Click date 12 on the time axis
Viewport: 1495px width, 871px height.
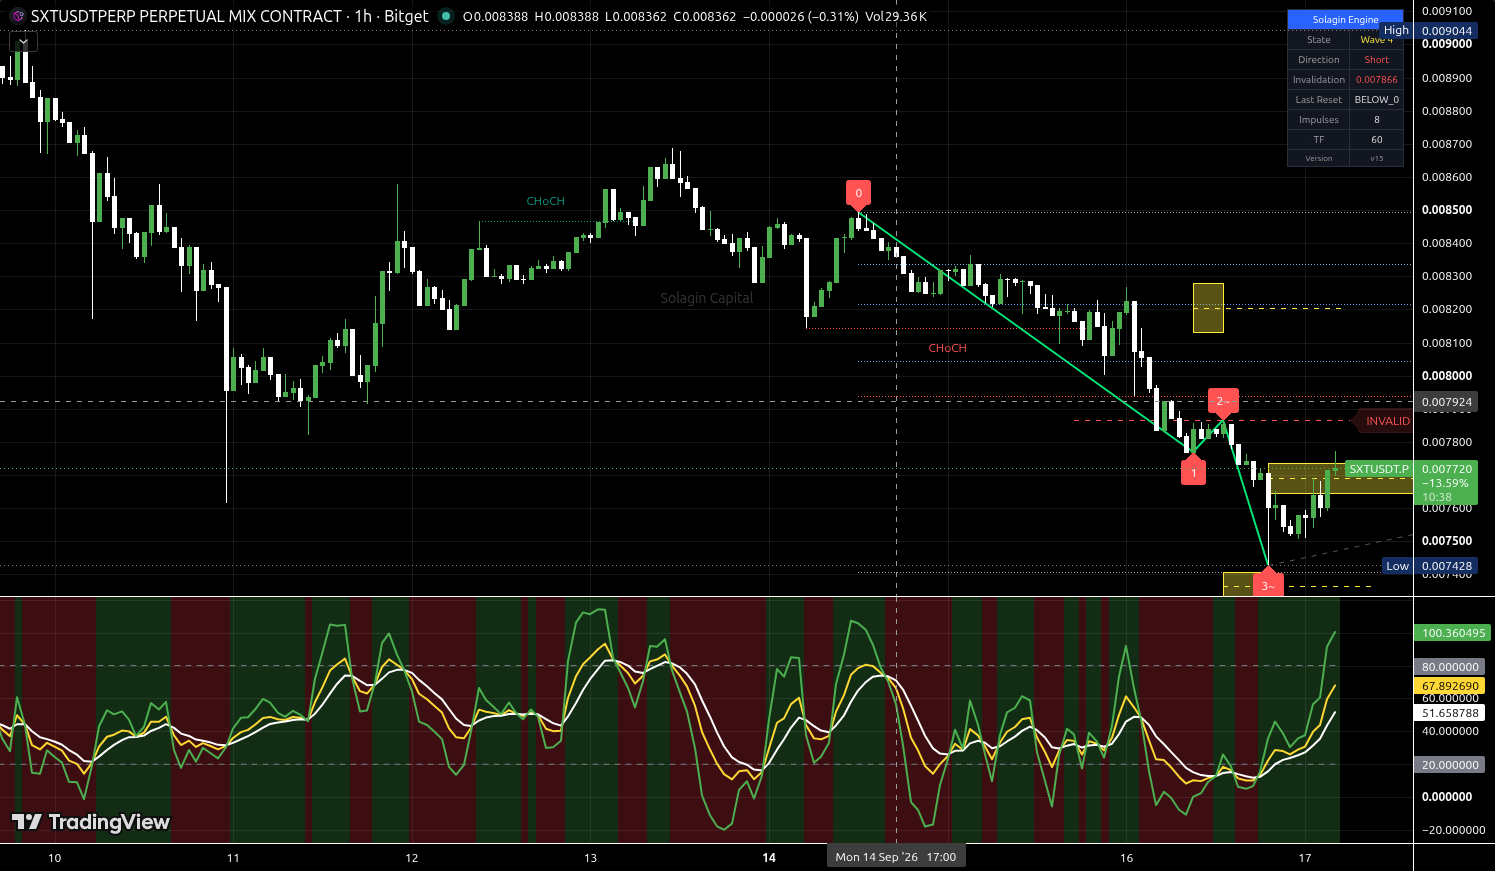point(412,858)
